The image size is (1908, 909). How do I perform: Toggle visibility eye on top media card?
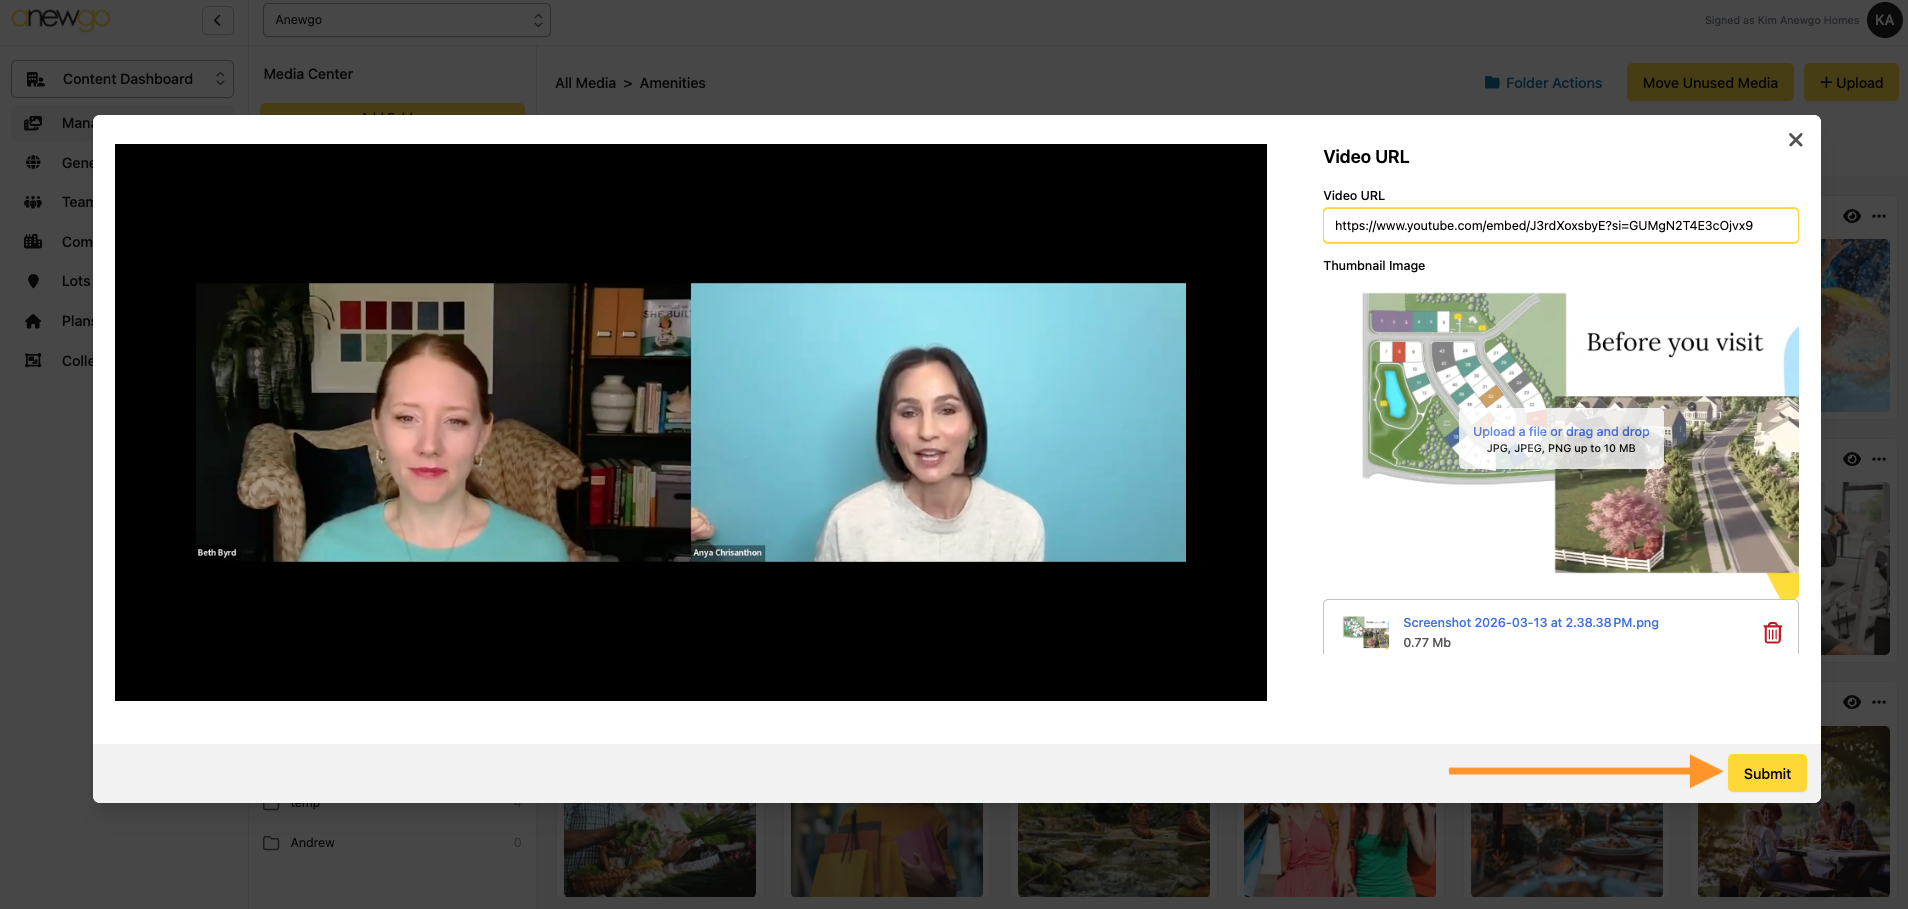click(1851, 216)
